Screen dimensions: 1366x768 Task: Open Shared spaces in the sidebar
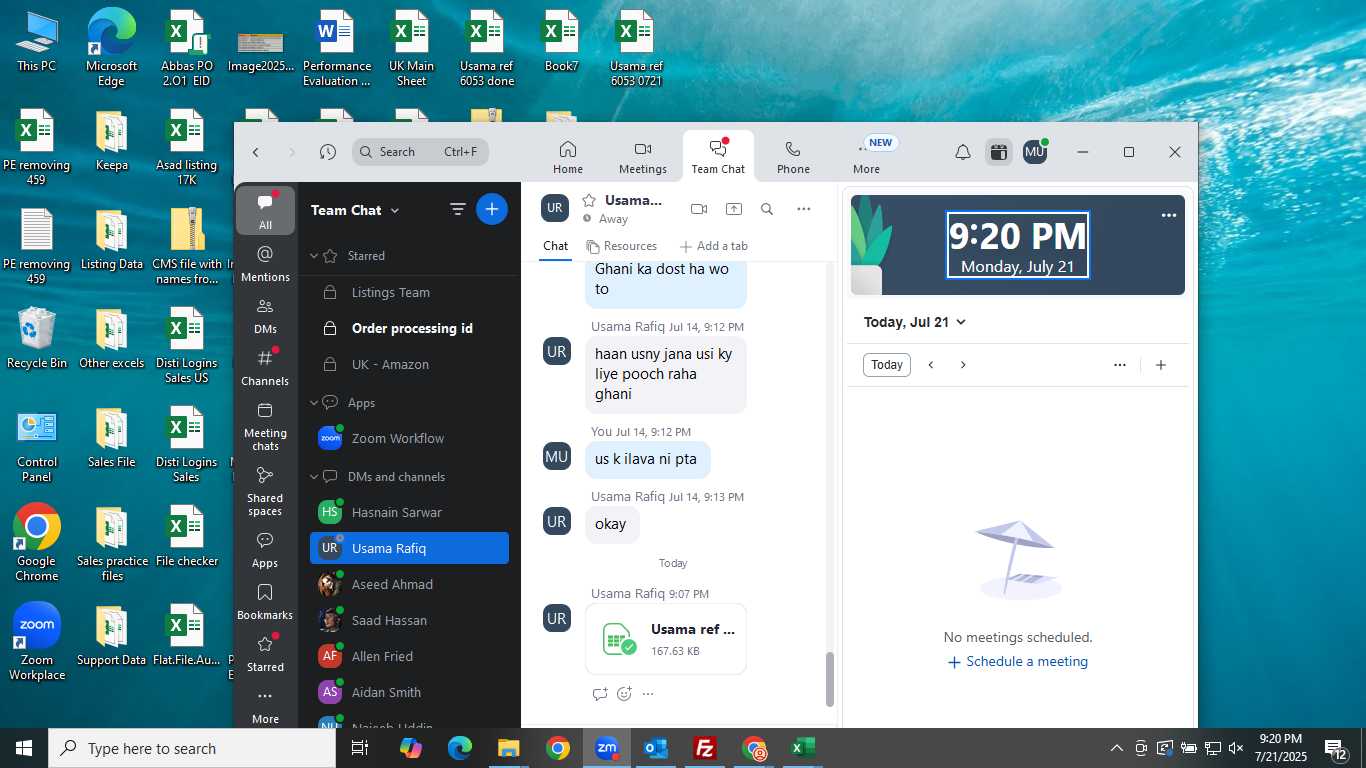click(265, 490)
